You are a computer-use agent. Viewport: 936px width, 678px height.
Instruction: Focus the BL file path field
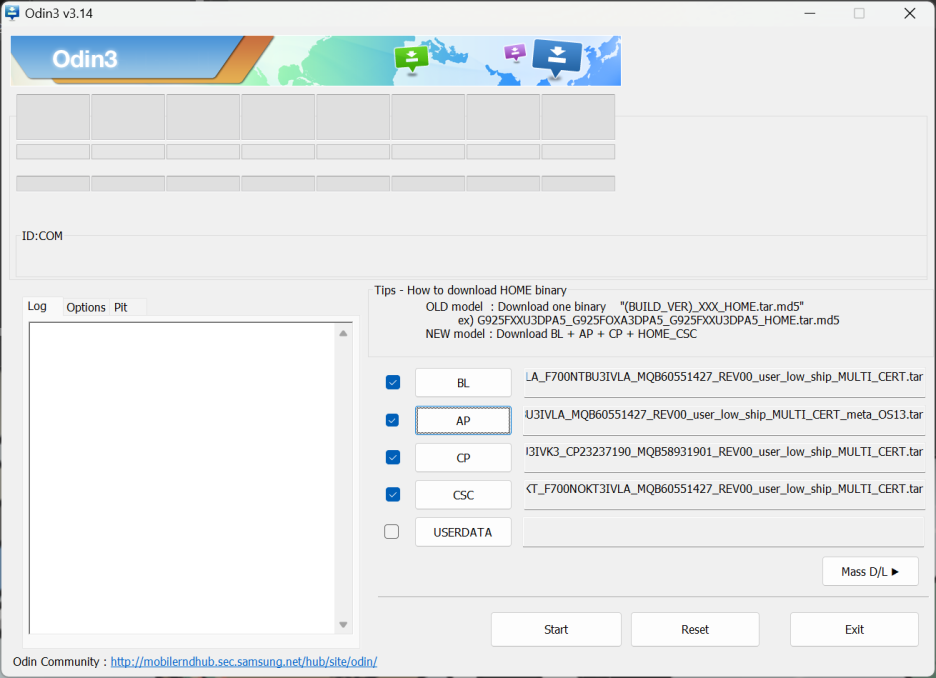coord(724,383)
